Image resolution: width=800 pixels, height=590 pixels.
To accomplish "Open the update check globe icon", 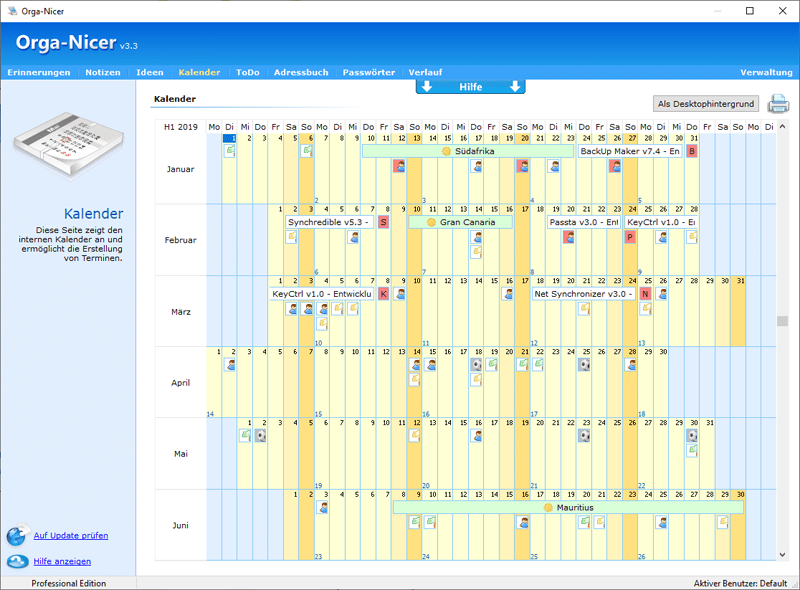I will pos(17,536).
